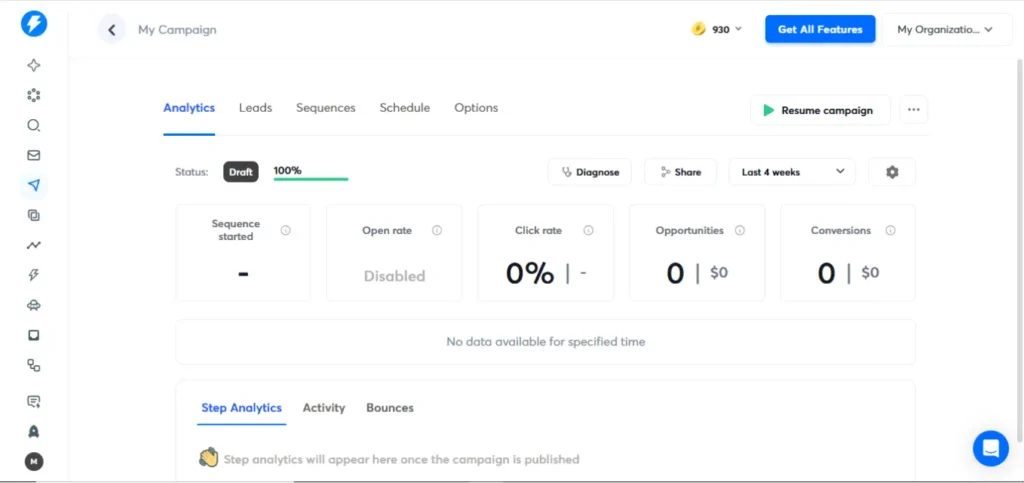Image resolution: width=1024 pixels, height=483 pixels.
Task: Click the Resume campaign button
Action: [820, 110]
